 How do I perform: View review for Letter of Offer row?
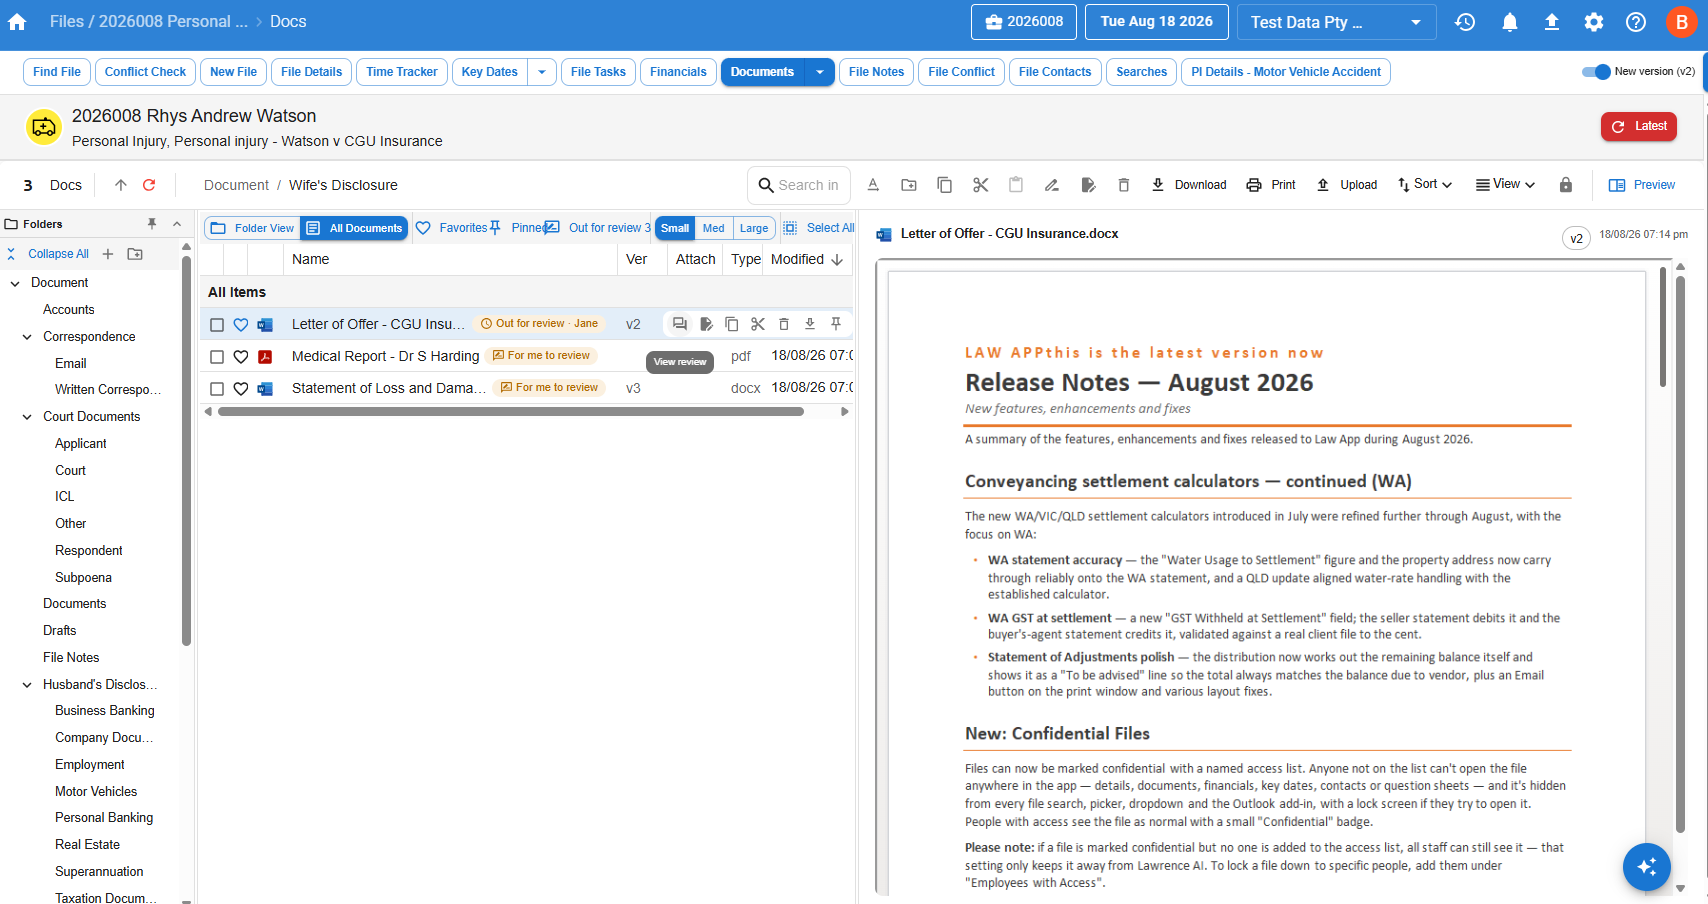[680, 324]
